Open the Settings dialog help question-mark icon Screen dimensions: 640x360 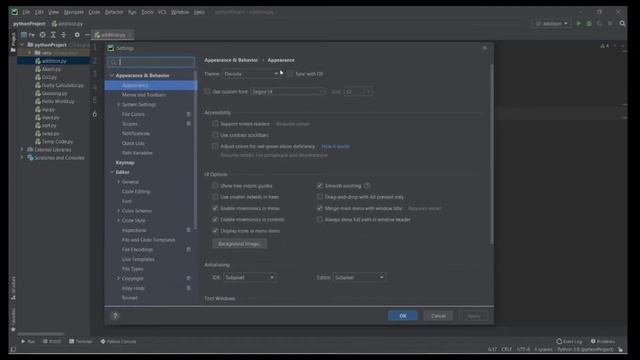[x=115, y=316]
